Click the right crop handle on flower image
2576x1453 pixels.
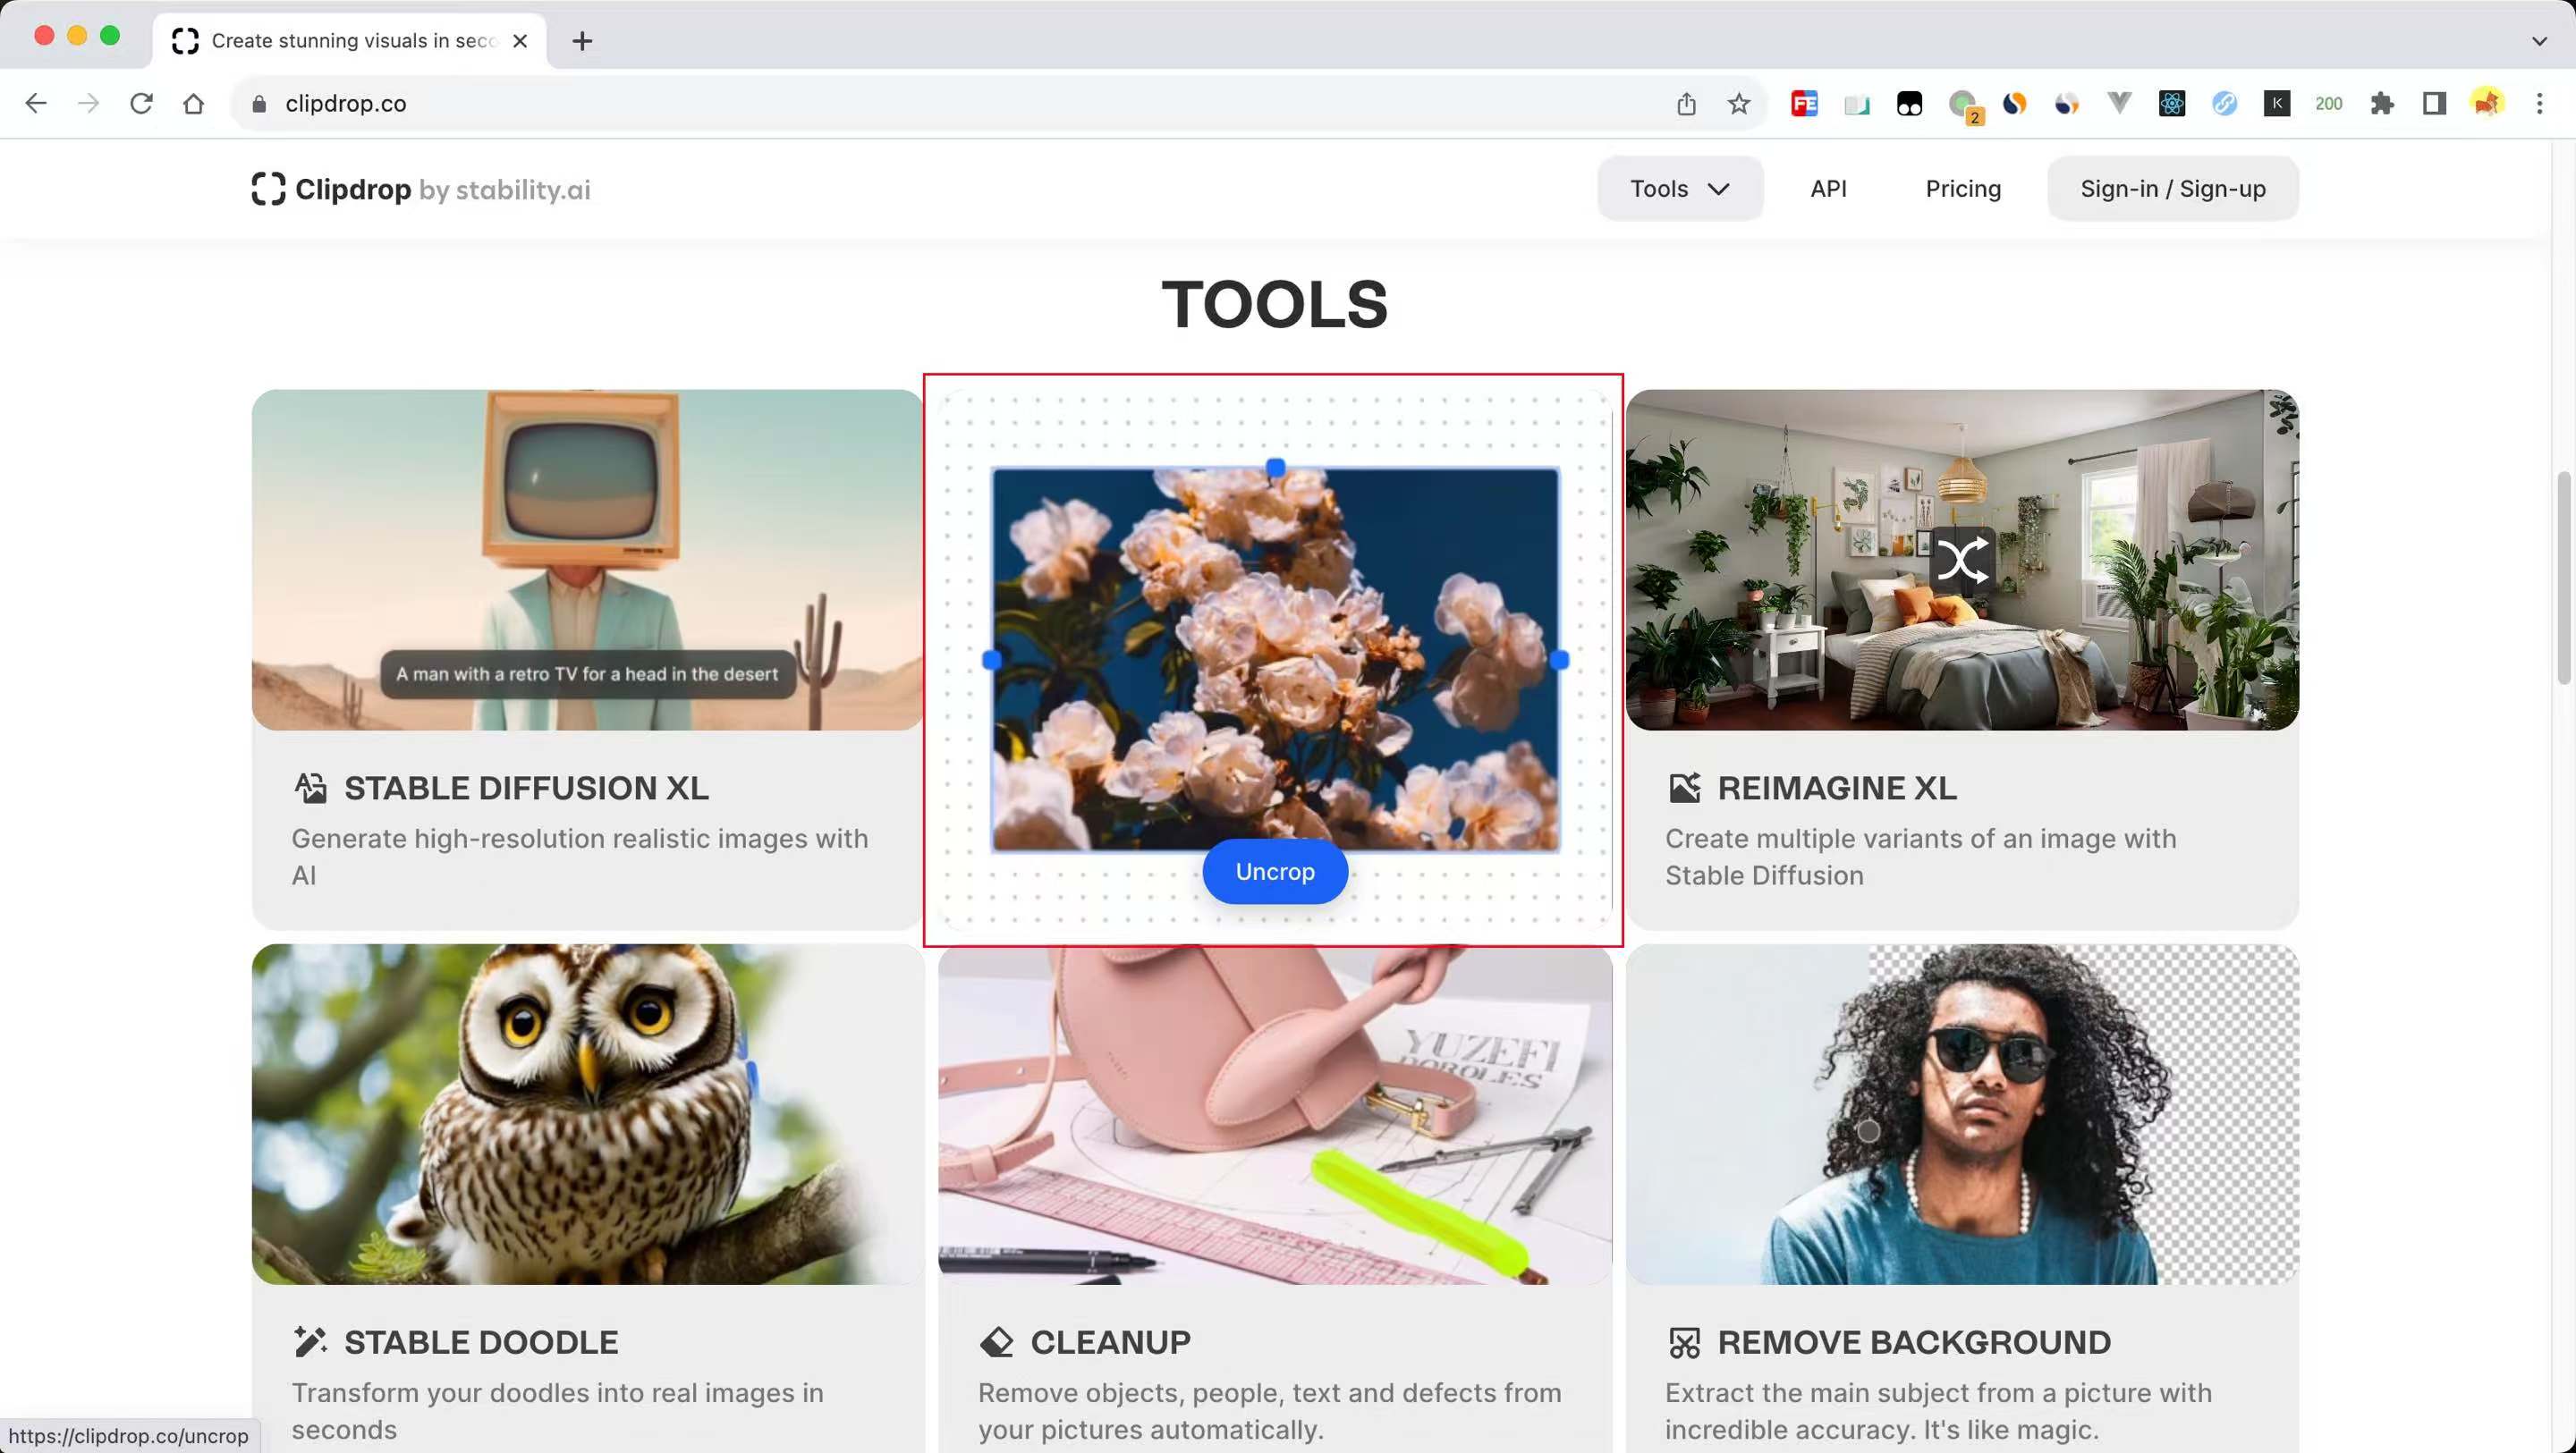(x=1559, y=660)
